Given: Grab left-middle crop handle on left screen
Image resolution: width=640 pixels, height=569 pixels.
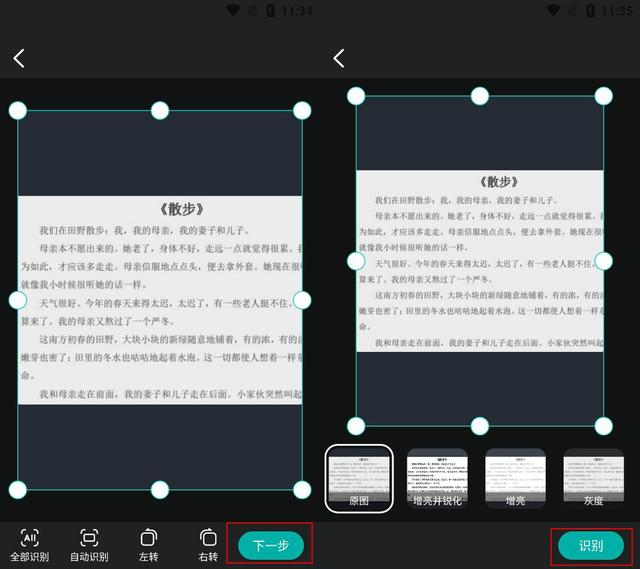Looking at the screenshot, I should click(18, 300).
